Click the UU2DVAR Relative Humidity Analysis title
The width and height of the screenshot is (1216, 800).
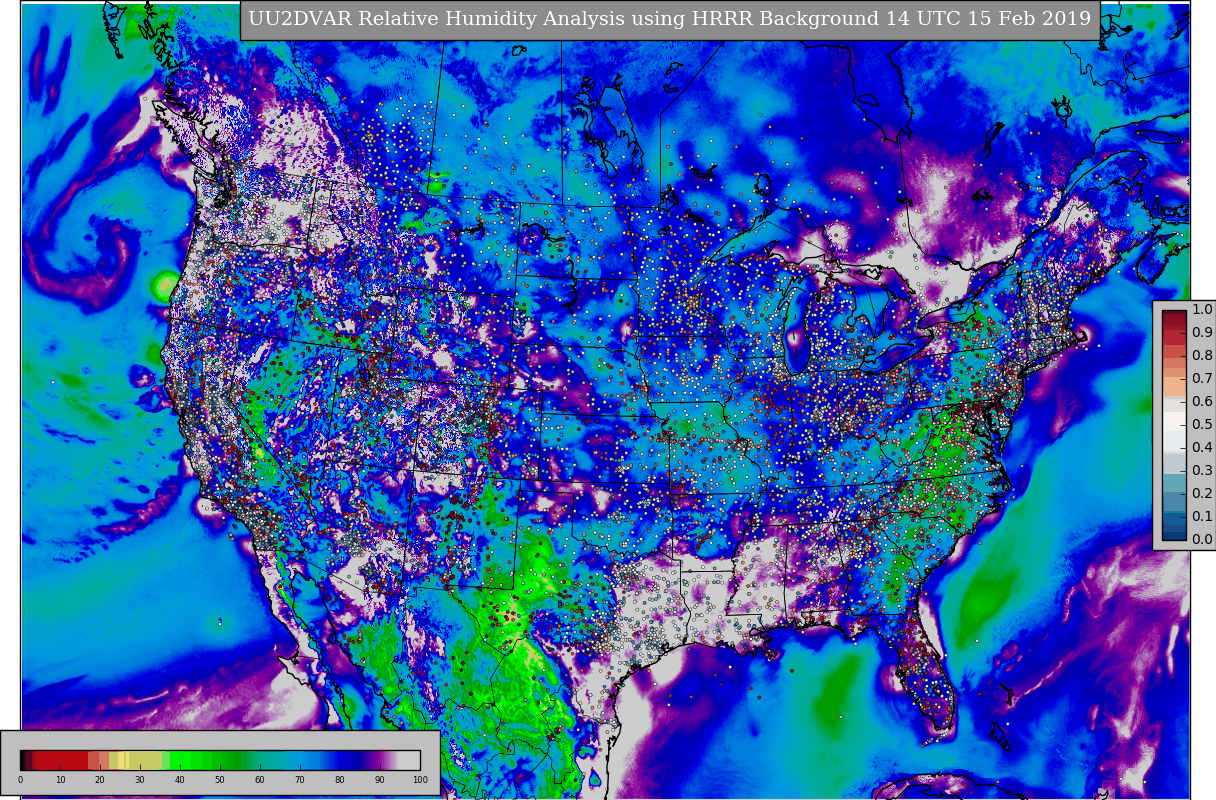pyautogui.click(x=670, y=20)
